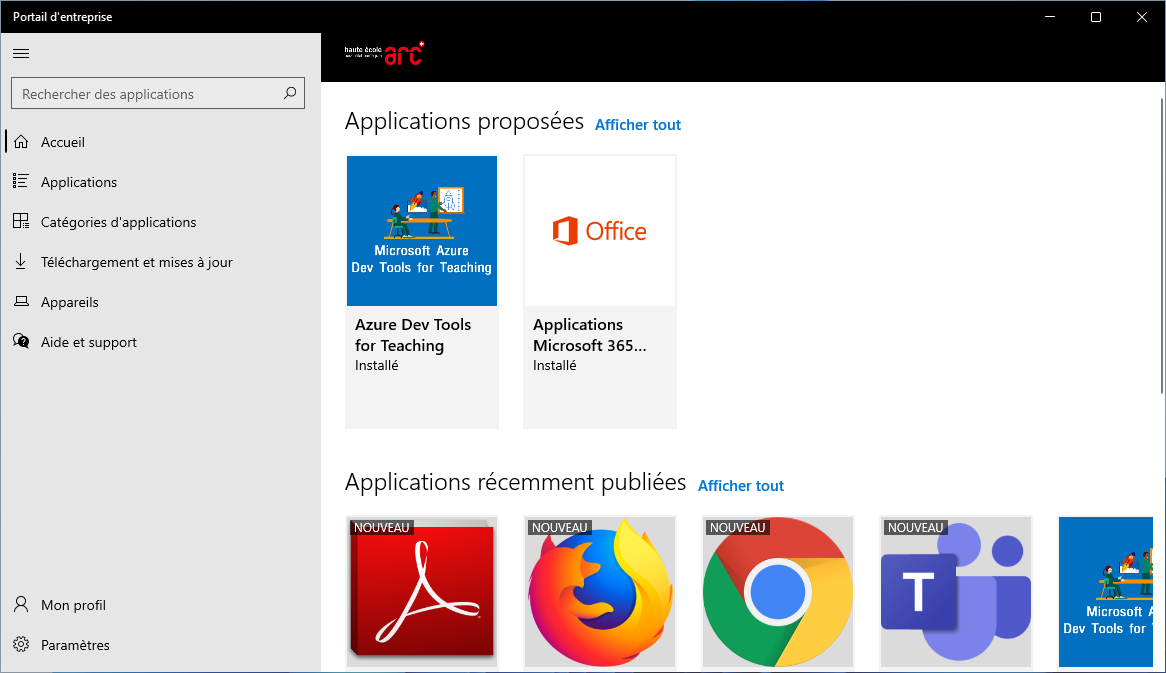This screenshot has height=673, width=1166.
Task: Toggle the hamburger navigation menu
Action: (22, 54)
